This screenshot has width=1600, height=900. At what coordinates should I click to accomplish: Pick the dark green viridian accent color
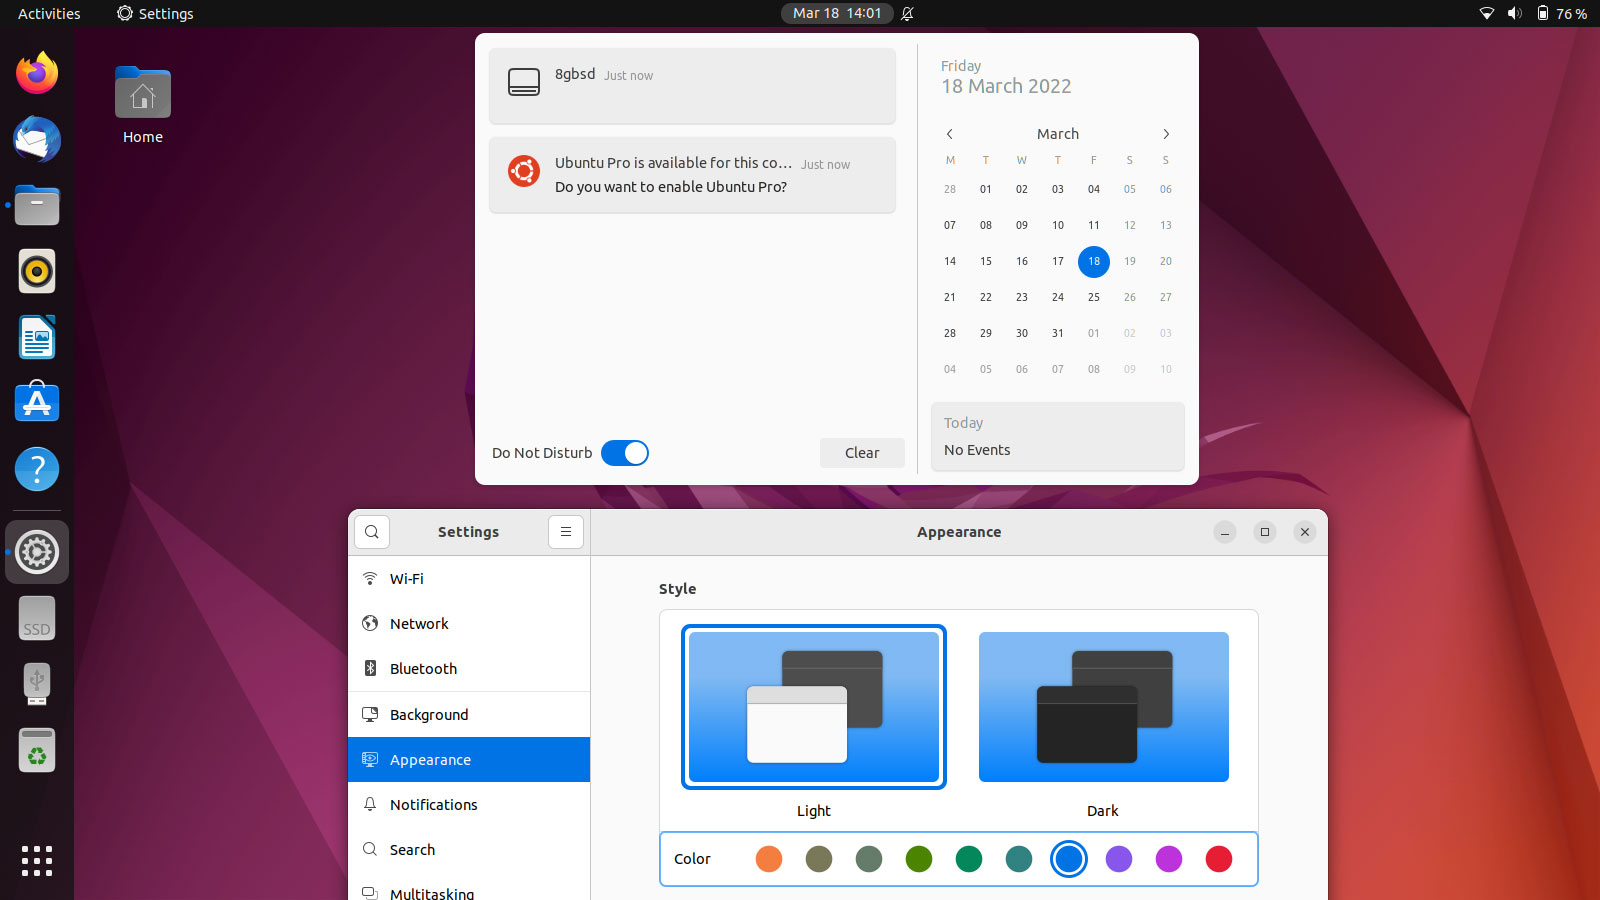tap(969, 859)
